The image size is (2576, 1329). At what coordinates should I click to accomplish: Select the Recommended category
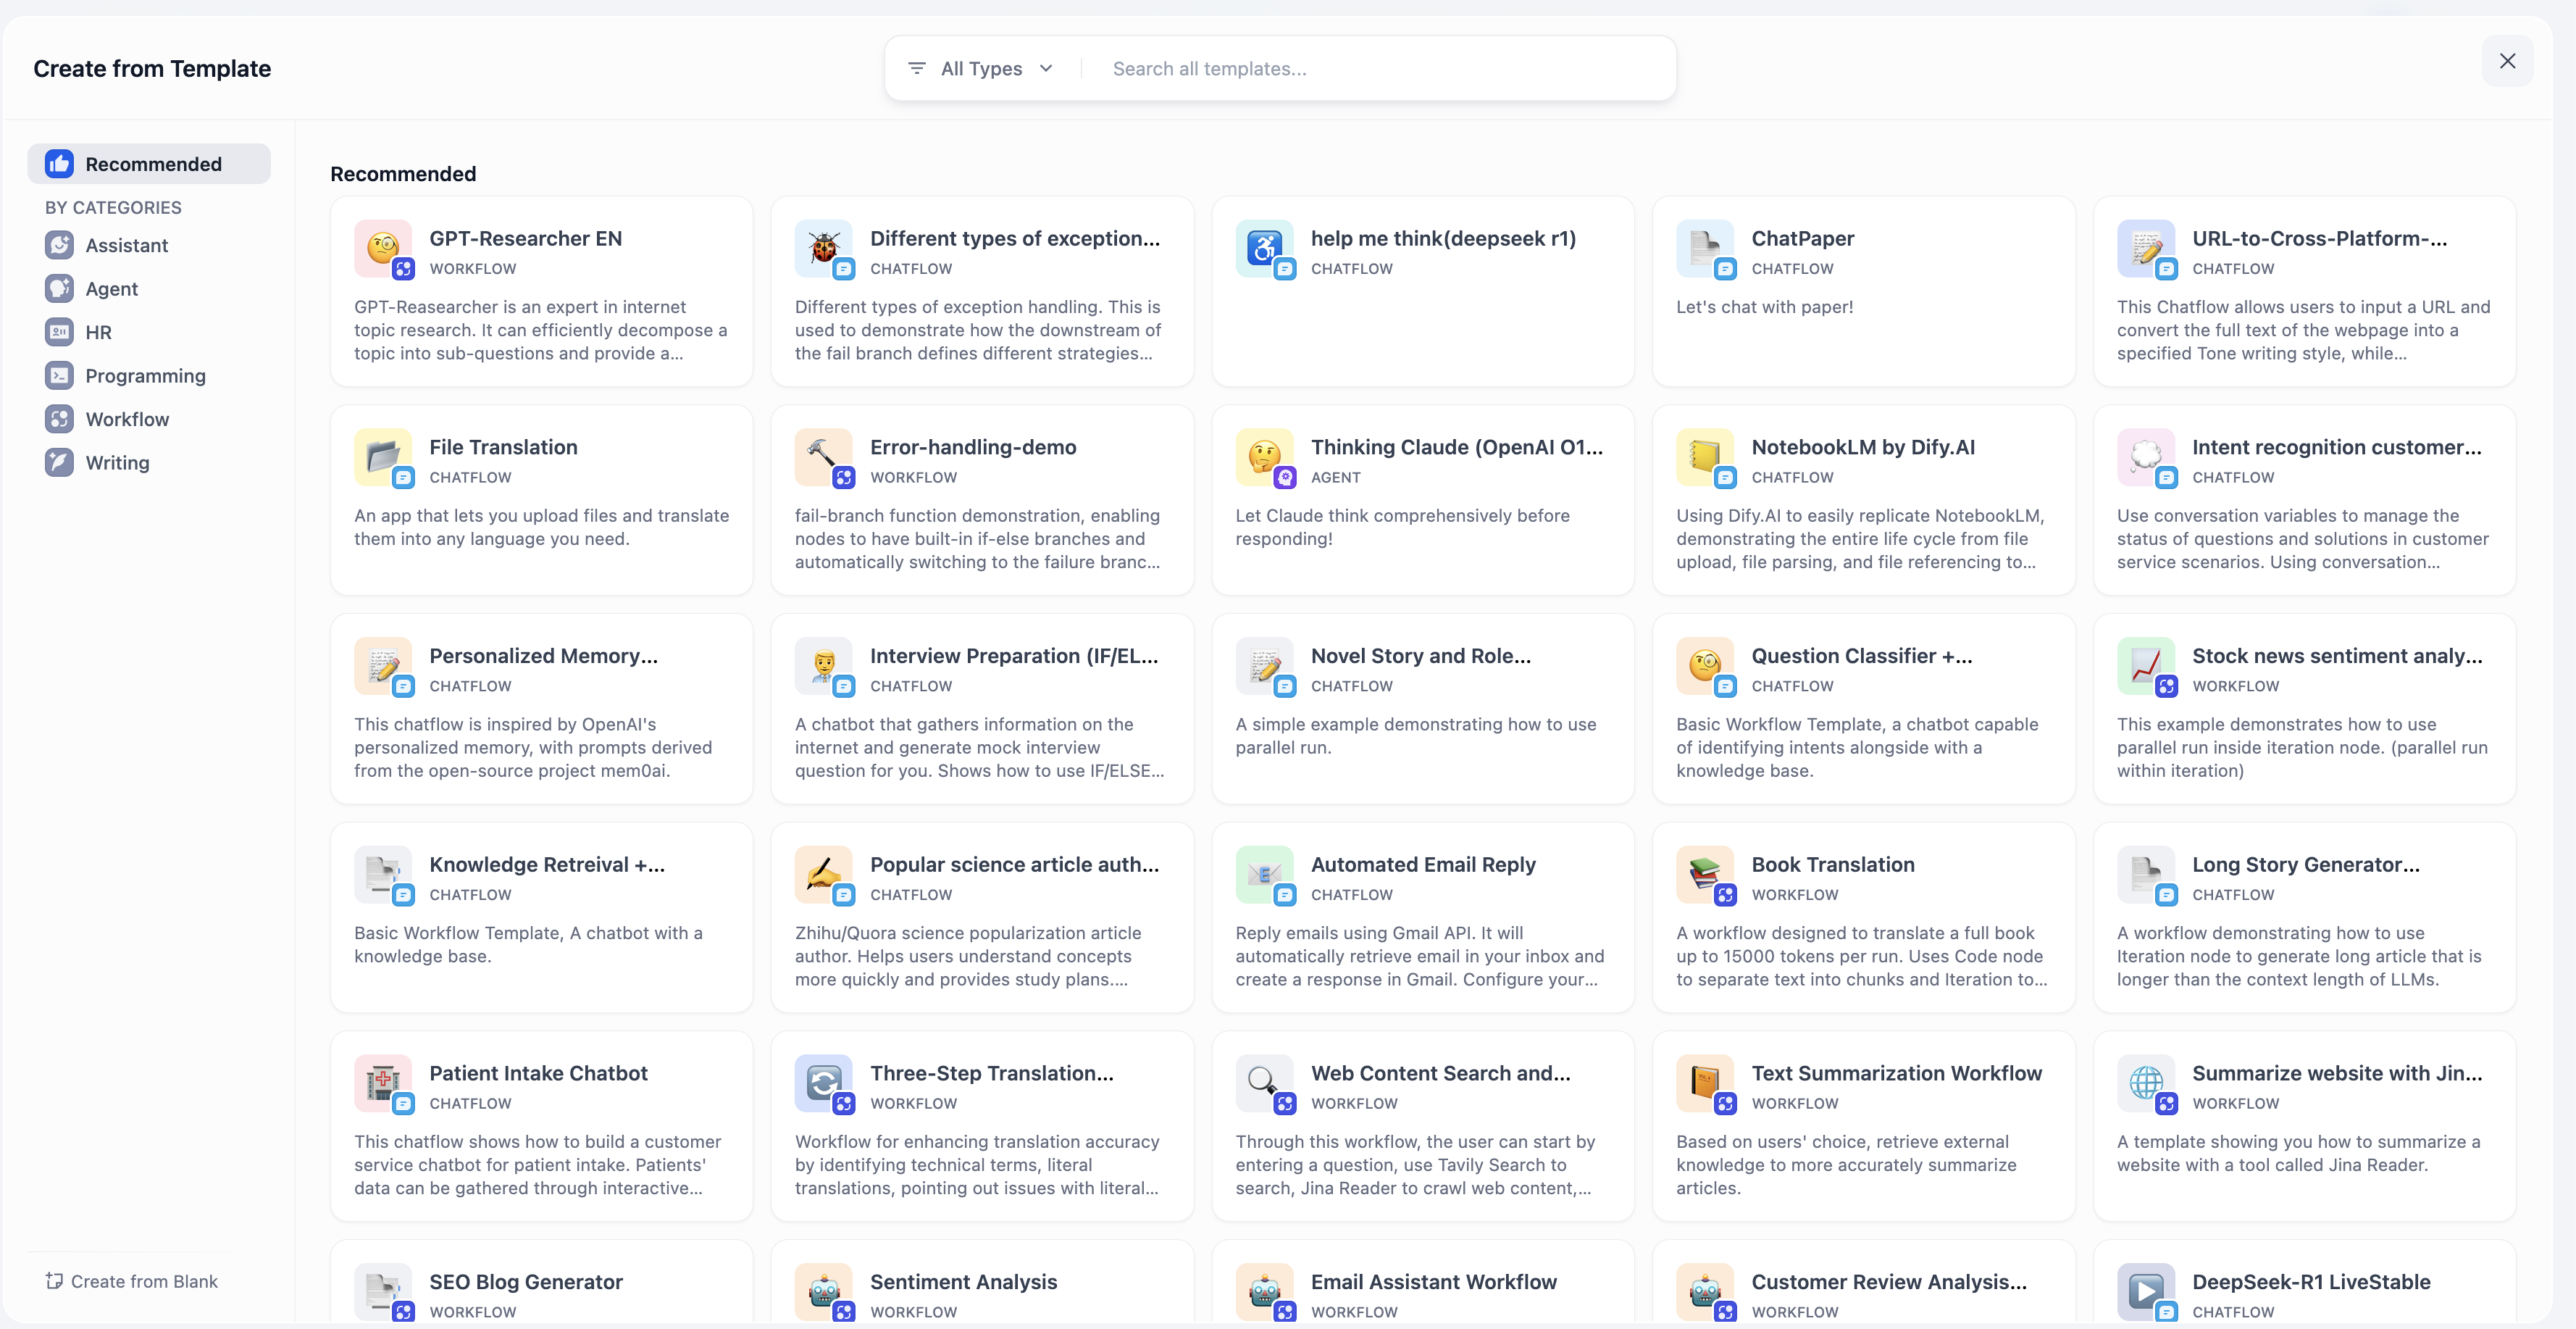(x=149, y=164)
